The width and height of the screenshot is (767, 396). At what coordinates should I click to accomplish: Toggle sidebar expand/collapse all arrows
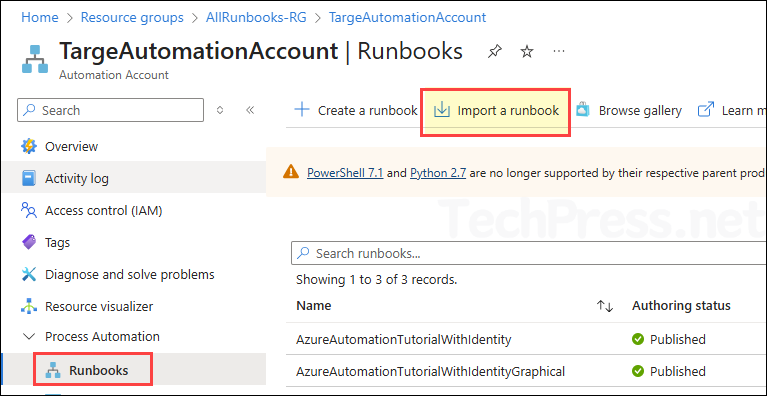tap(220, 110)
